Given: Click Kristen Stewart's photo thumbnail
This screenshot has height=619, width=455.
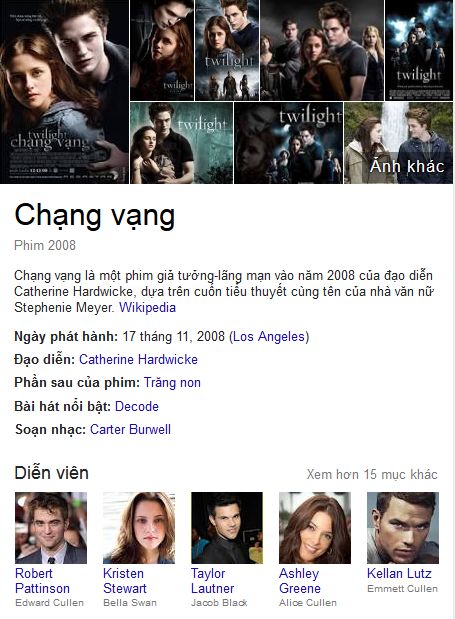Looking at the screenshot, I should tap(139, 528).
